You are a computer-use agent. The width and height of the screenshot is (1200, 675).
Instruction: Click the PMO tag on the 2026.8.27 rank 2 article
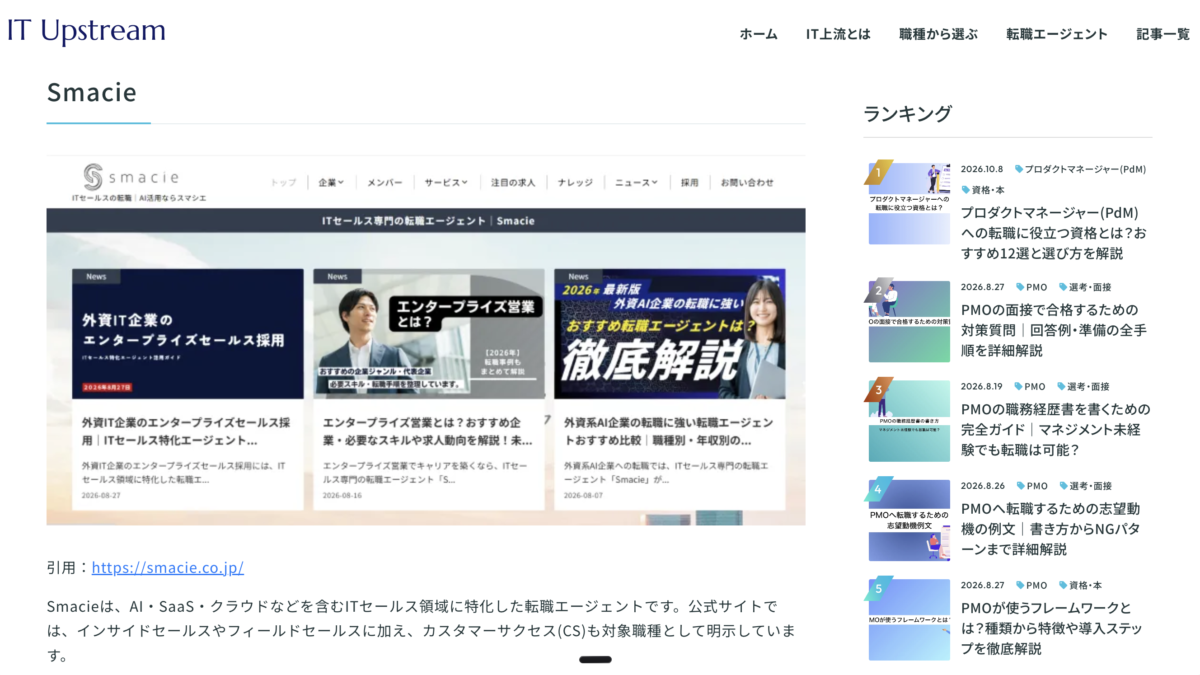[1032, 287]
